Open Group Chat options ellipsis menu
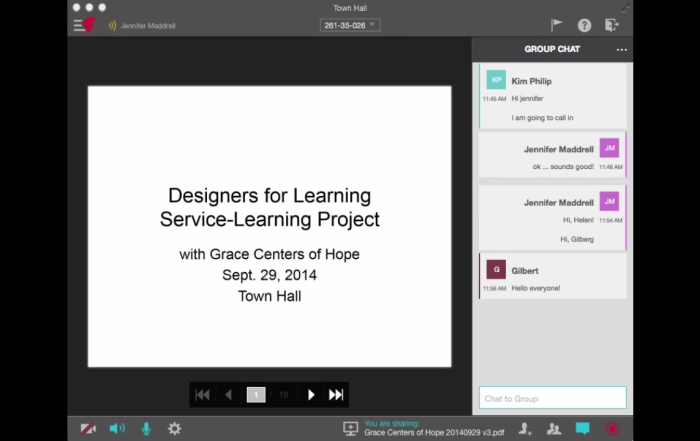700x441 pixels. tap(622, 49)
